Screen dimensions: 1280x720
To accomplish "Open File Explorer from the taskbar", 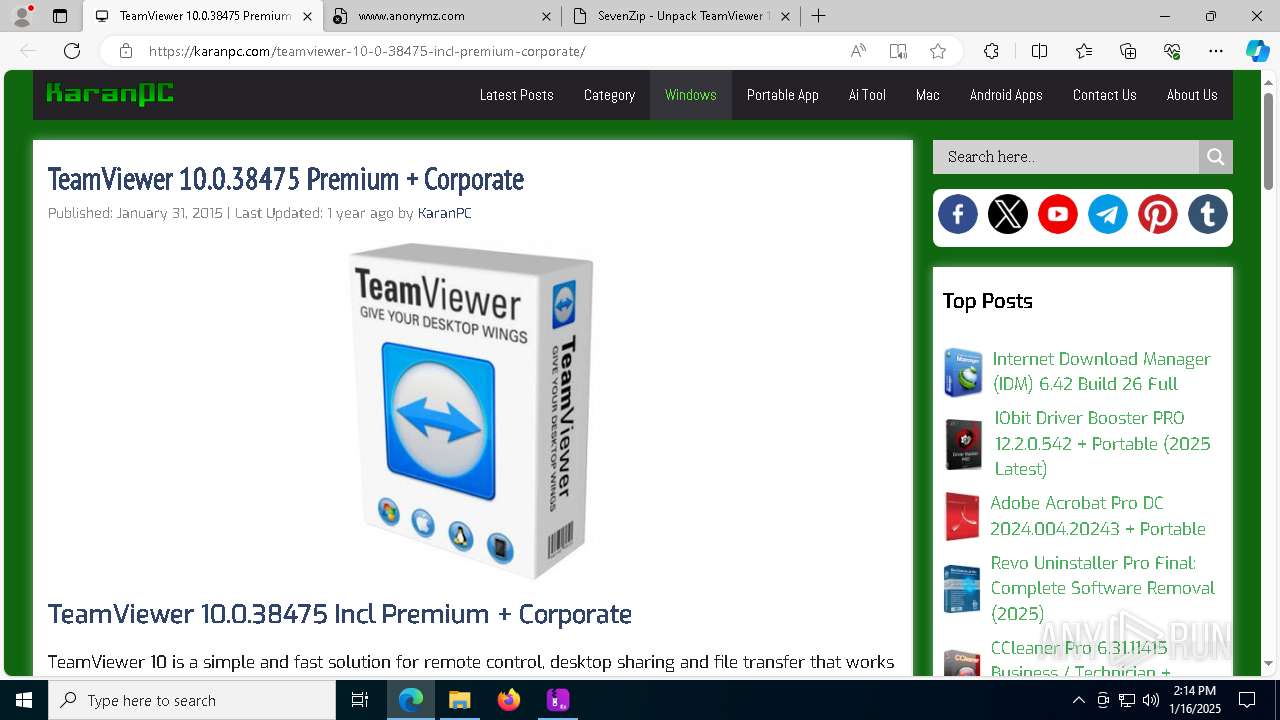I will click(459, 700).
